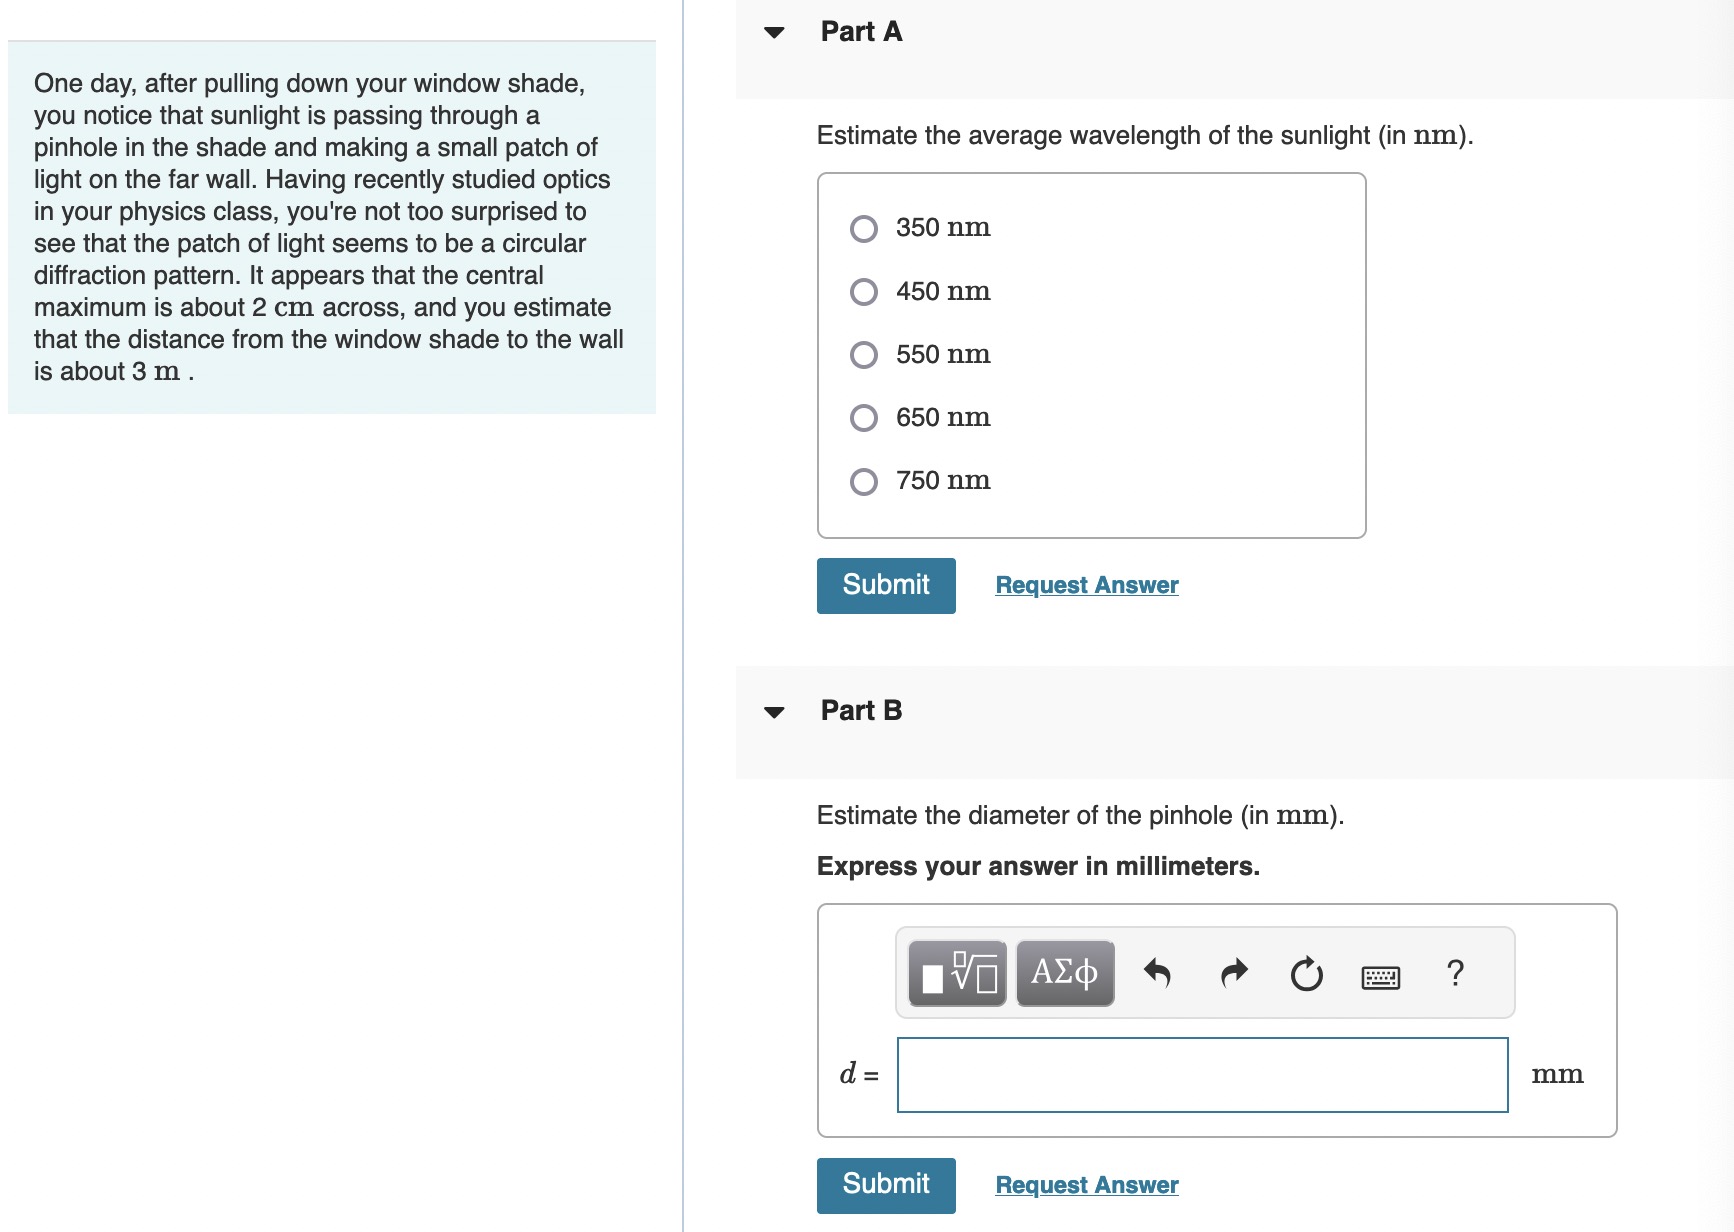Viewport: 1734px width, 1232px height.
Task: Open the math templates tool
Action: tap(957, 973)
